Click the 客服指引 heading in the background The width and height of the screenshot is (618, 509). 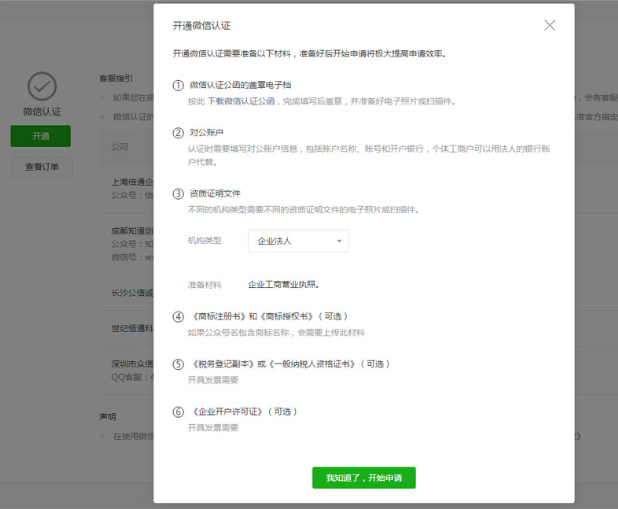pos(116,78)
